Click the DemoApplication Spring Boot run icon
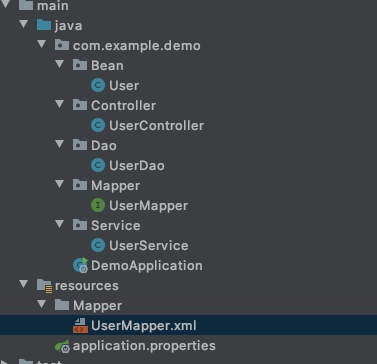Viewport: 377px width, 364px height. point(80,265)
